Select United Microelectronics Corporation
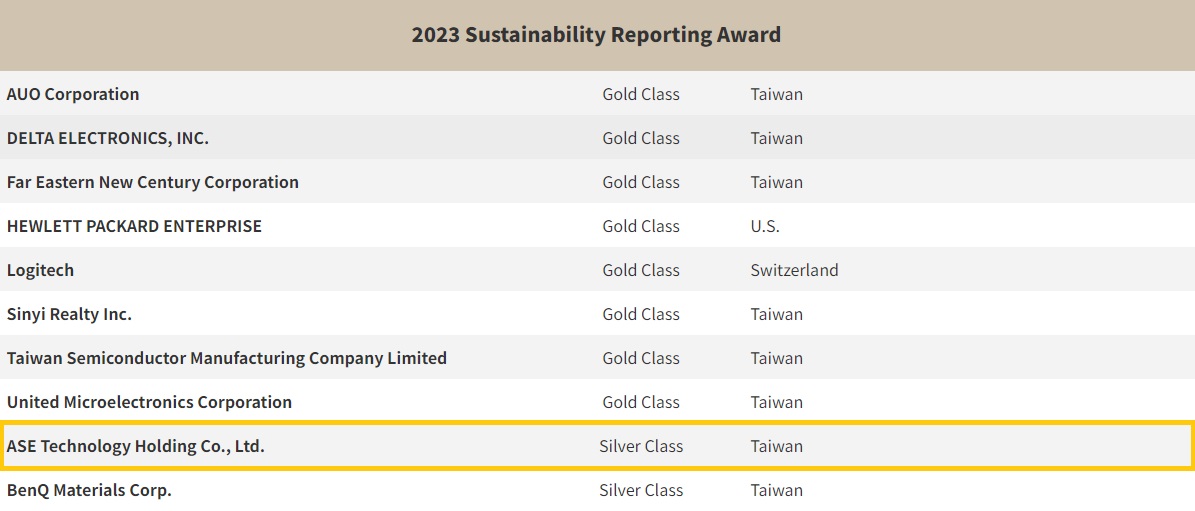The image size is (1195, 511). tap(149, 402)
